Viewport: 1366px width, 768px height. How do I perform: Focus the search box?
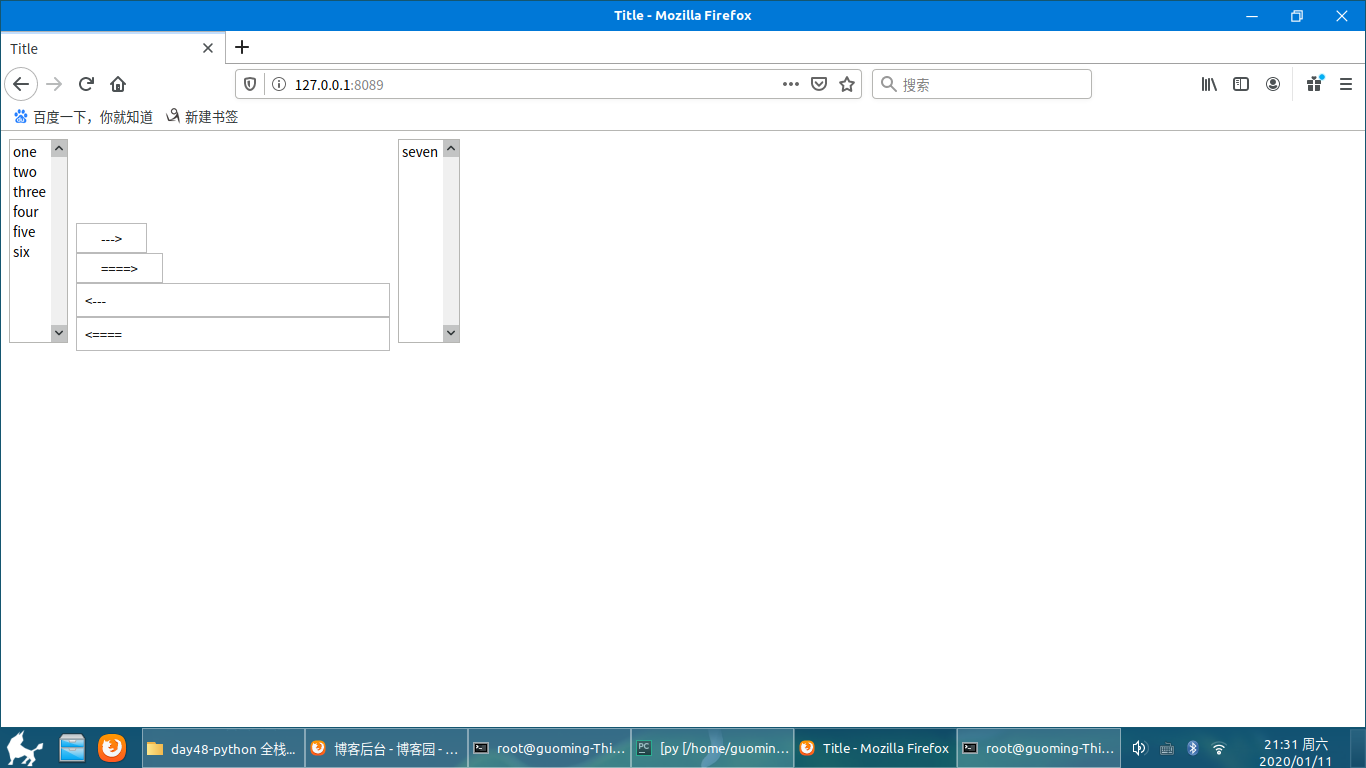(x=982, y=84)
